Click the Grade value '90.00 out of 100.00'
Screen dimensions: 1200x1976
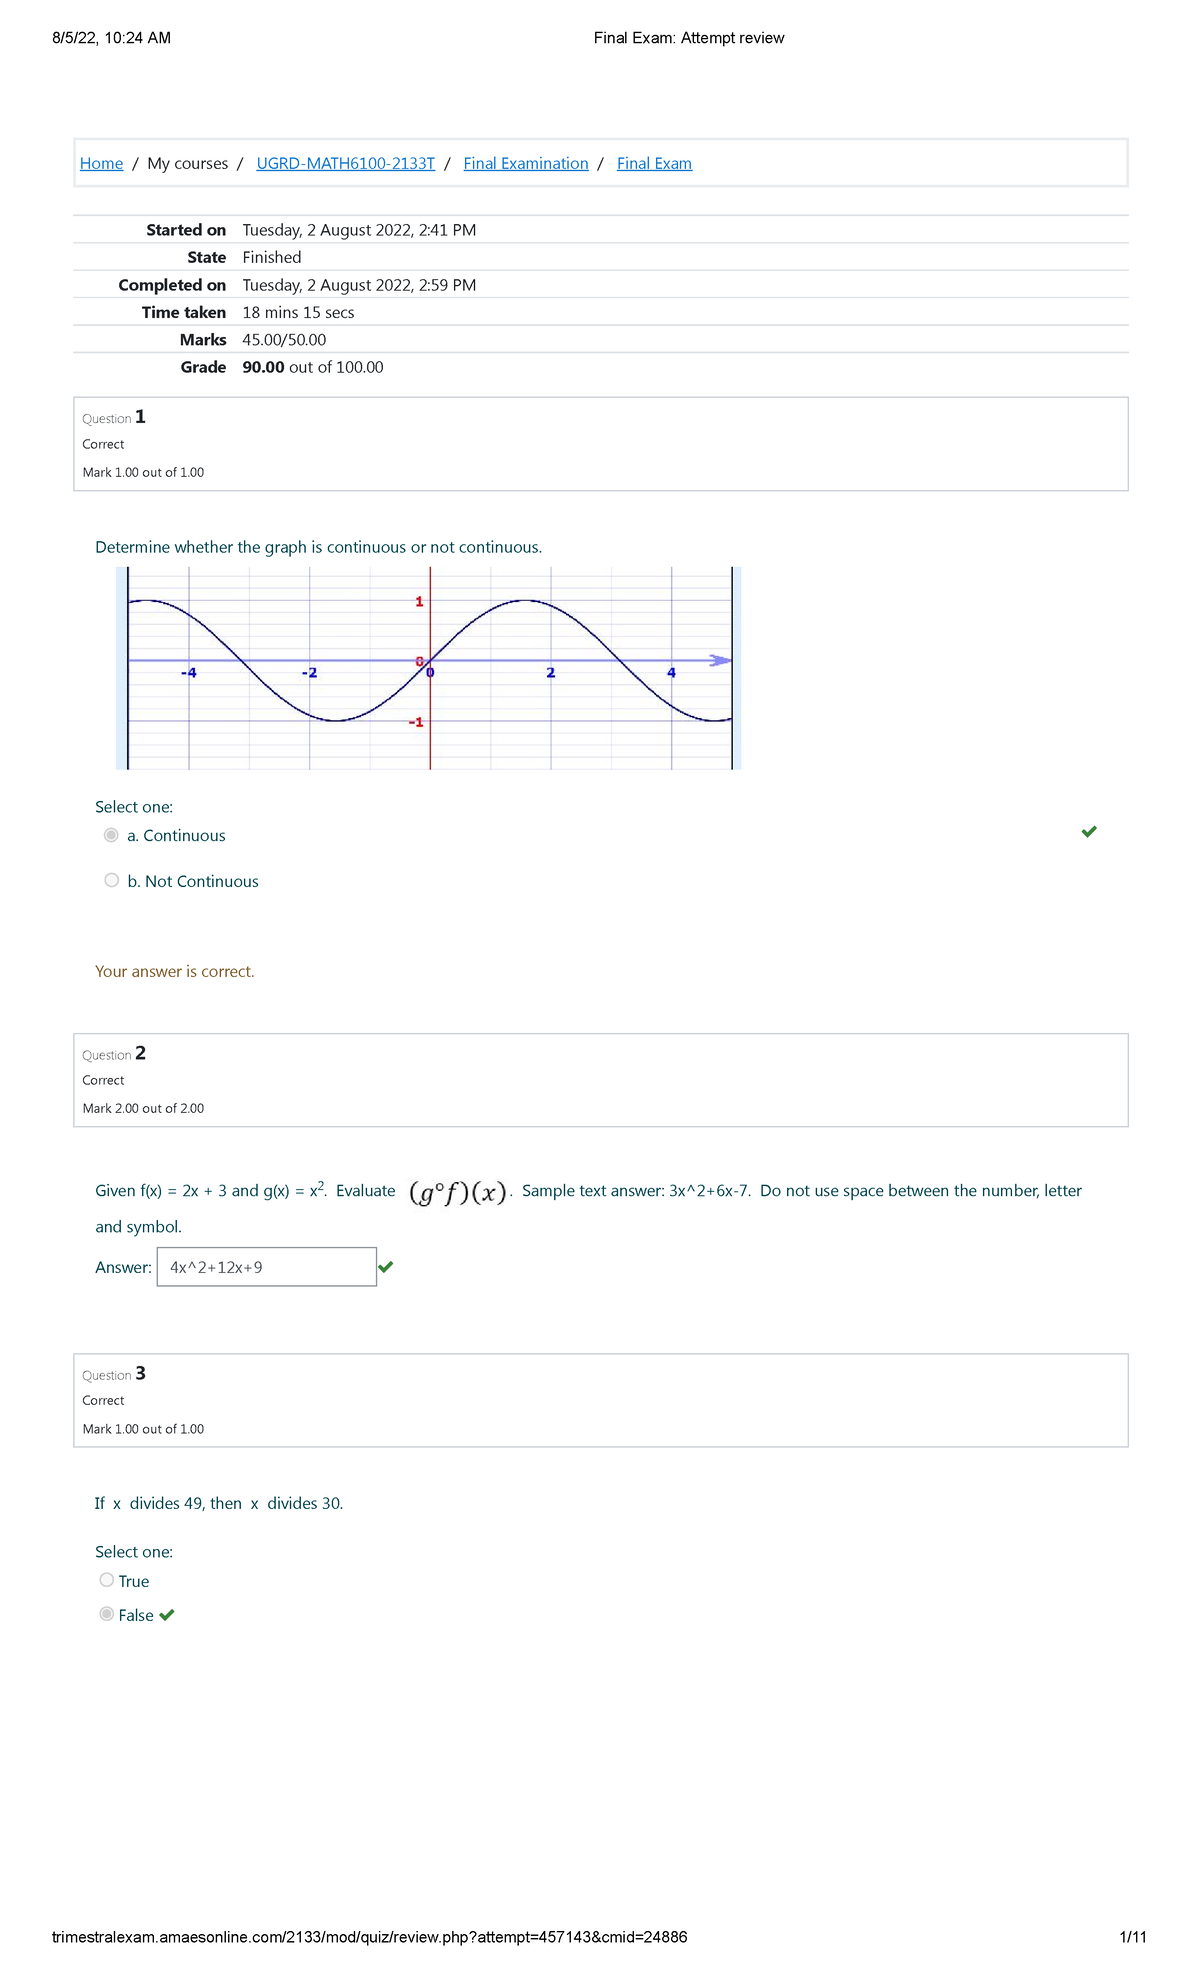312,367
